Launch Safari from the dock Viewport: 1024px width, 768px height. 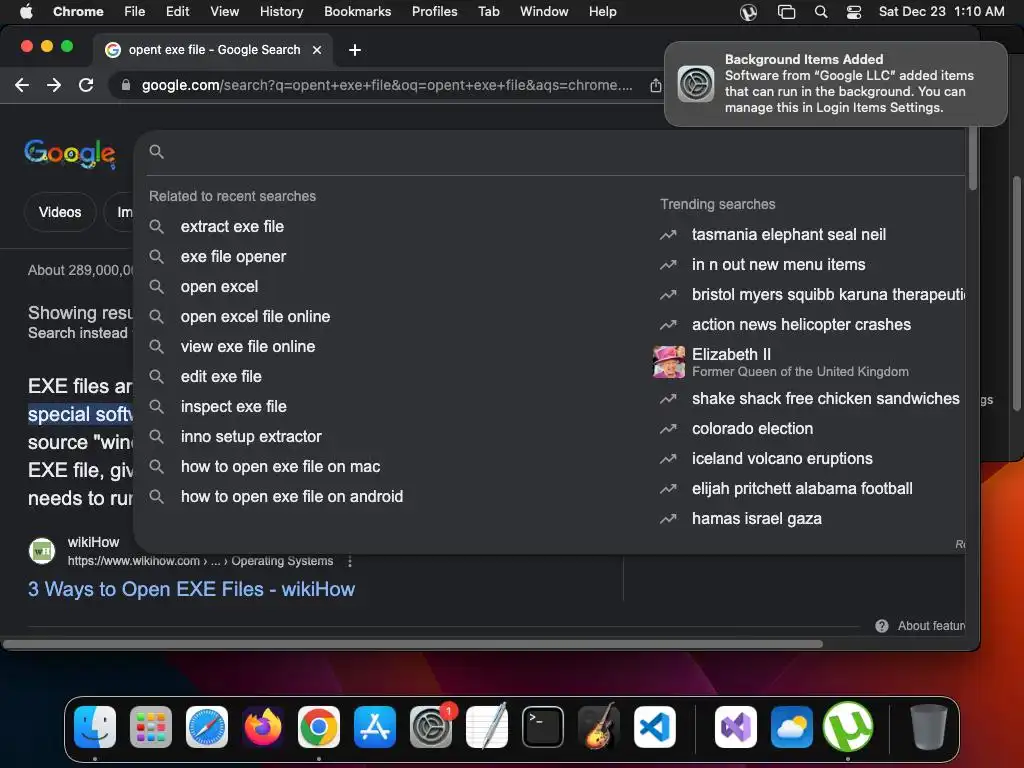tap(207, 727)
